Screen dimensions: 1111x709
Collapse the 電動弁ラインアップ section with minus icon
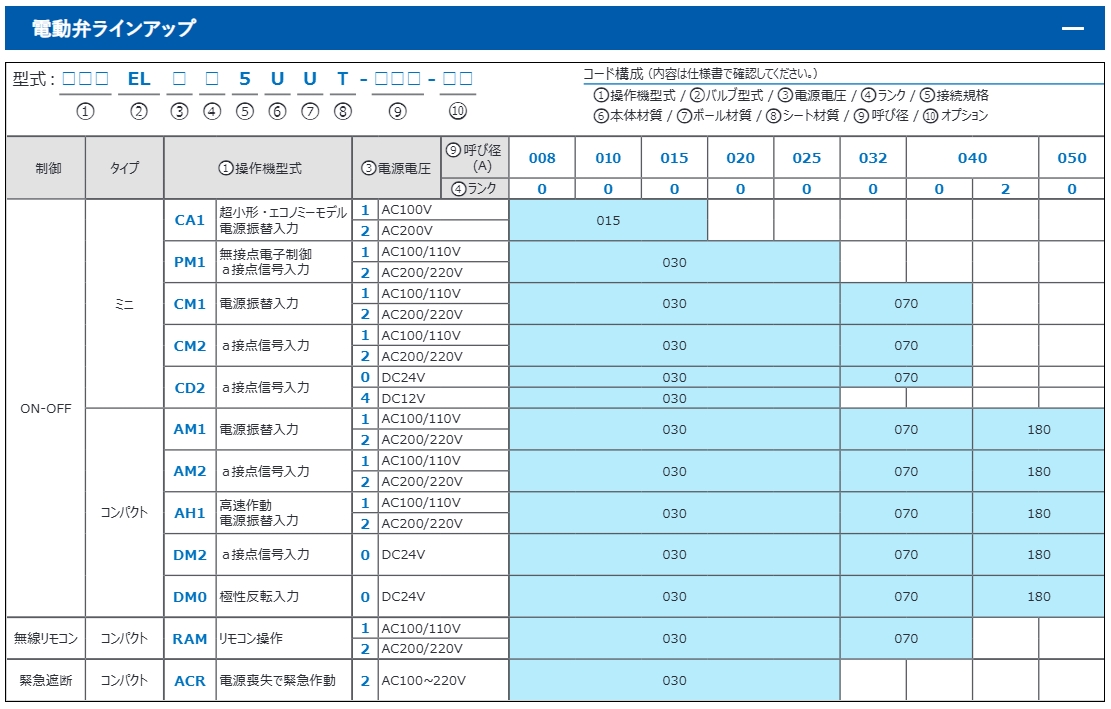point(1073,28)
